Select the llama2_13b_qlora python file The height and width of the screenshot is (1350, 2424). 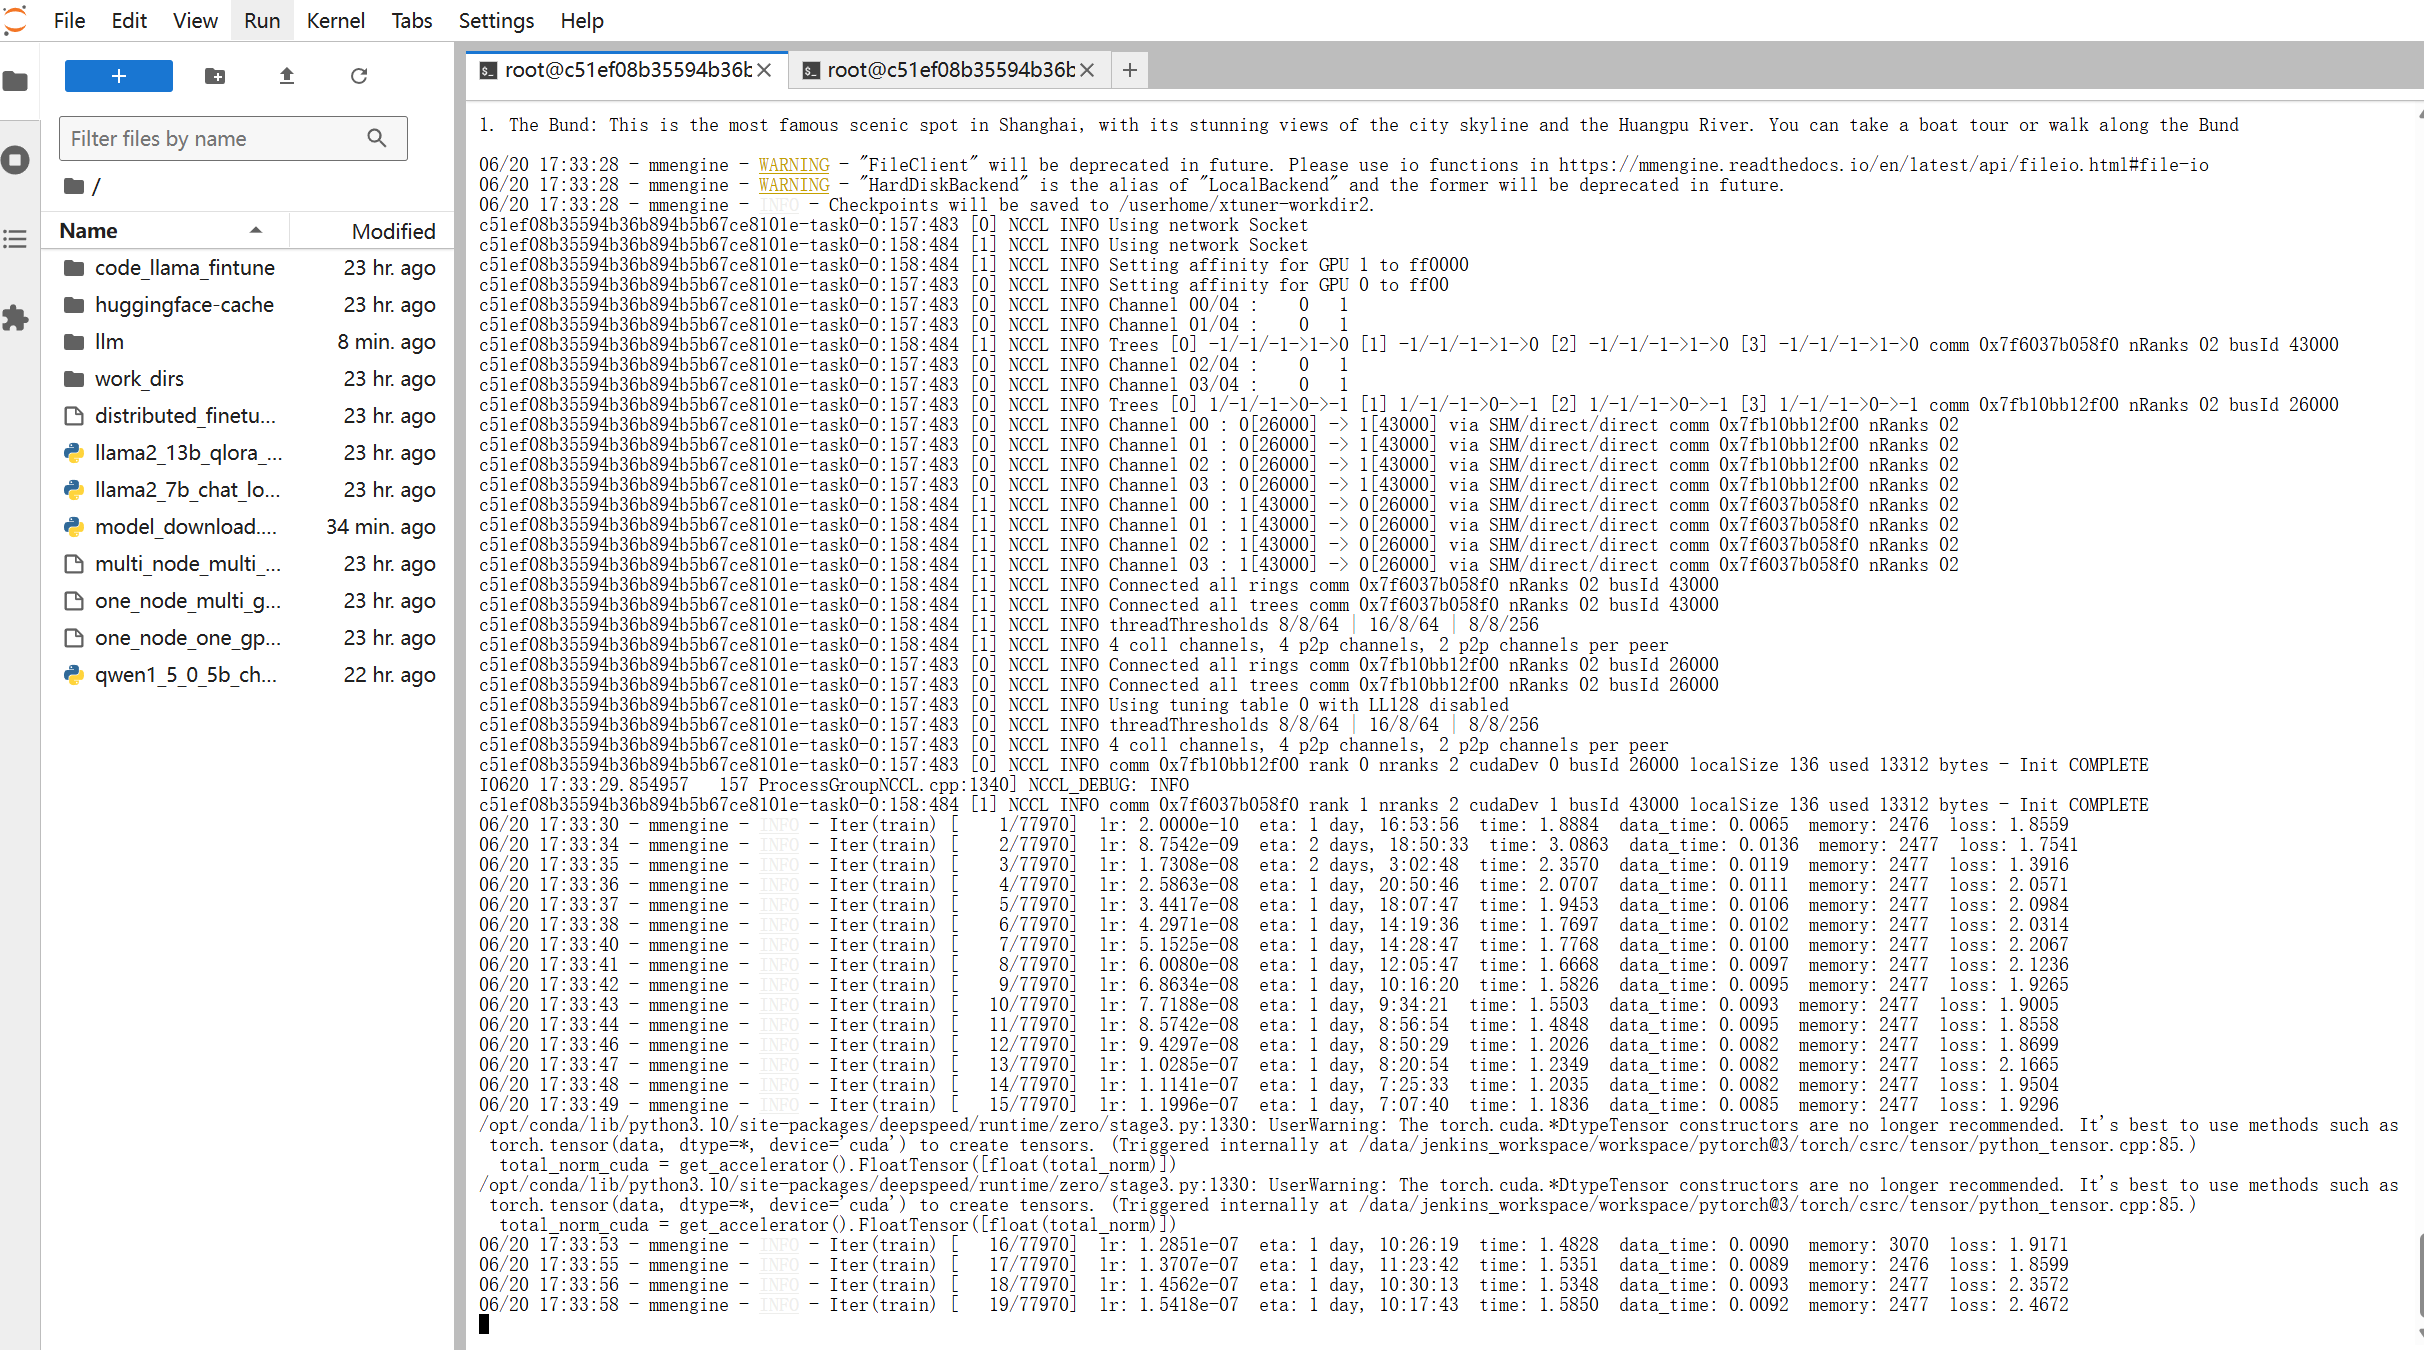(x=188, y=453)
